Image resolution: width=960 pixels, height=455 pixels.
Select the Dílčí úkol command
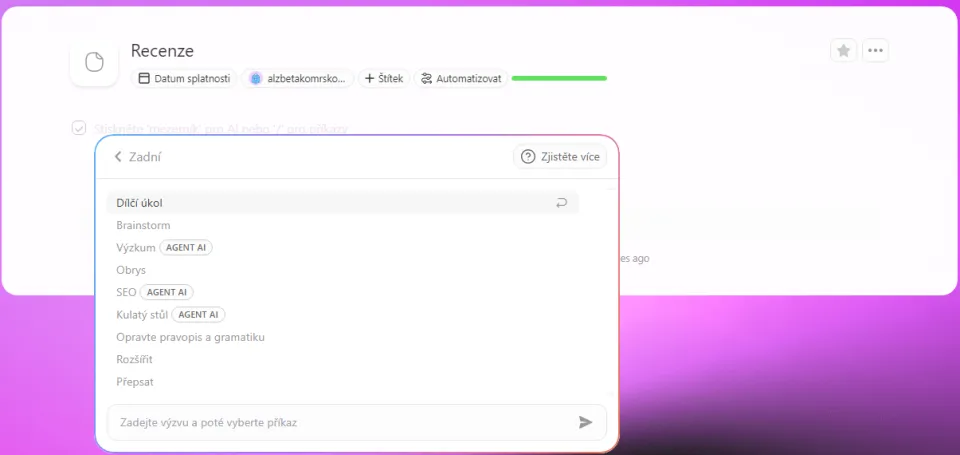(343, 203)
